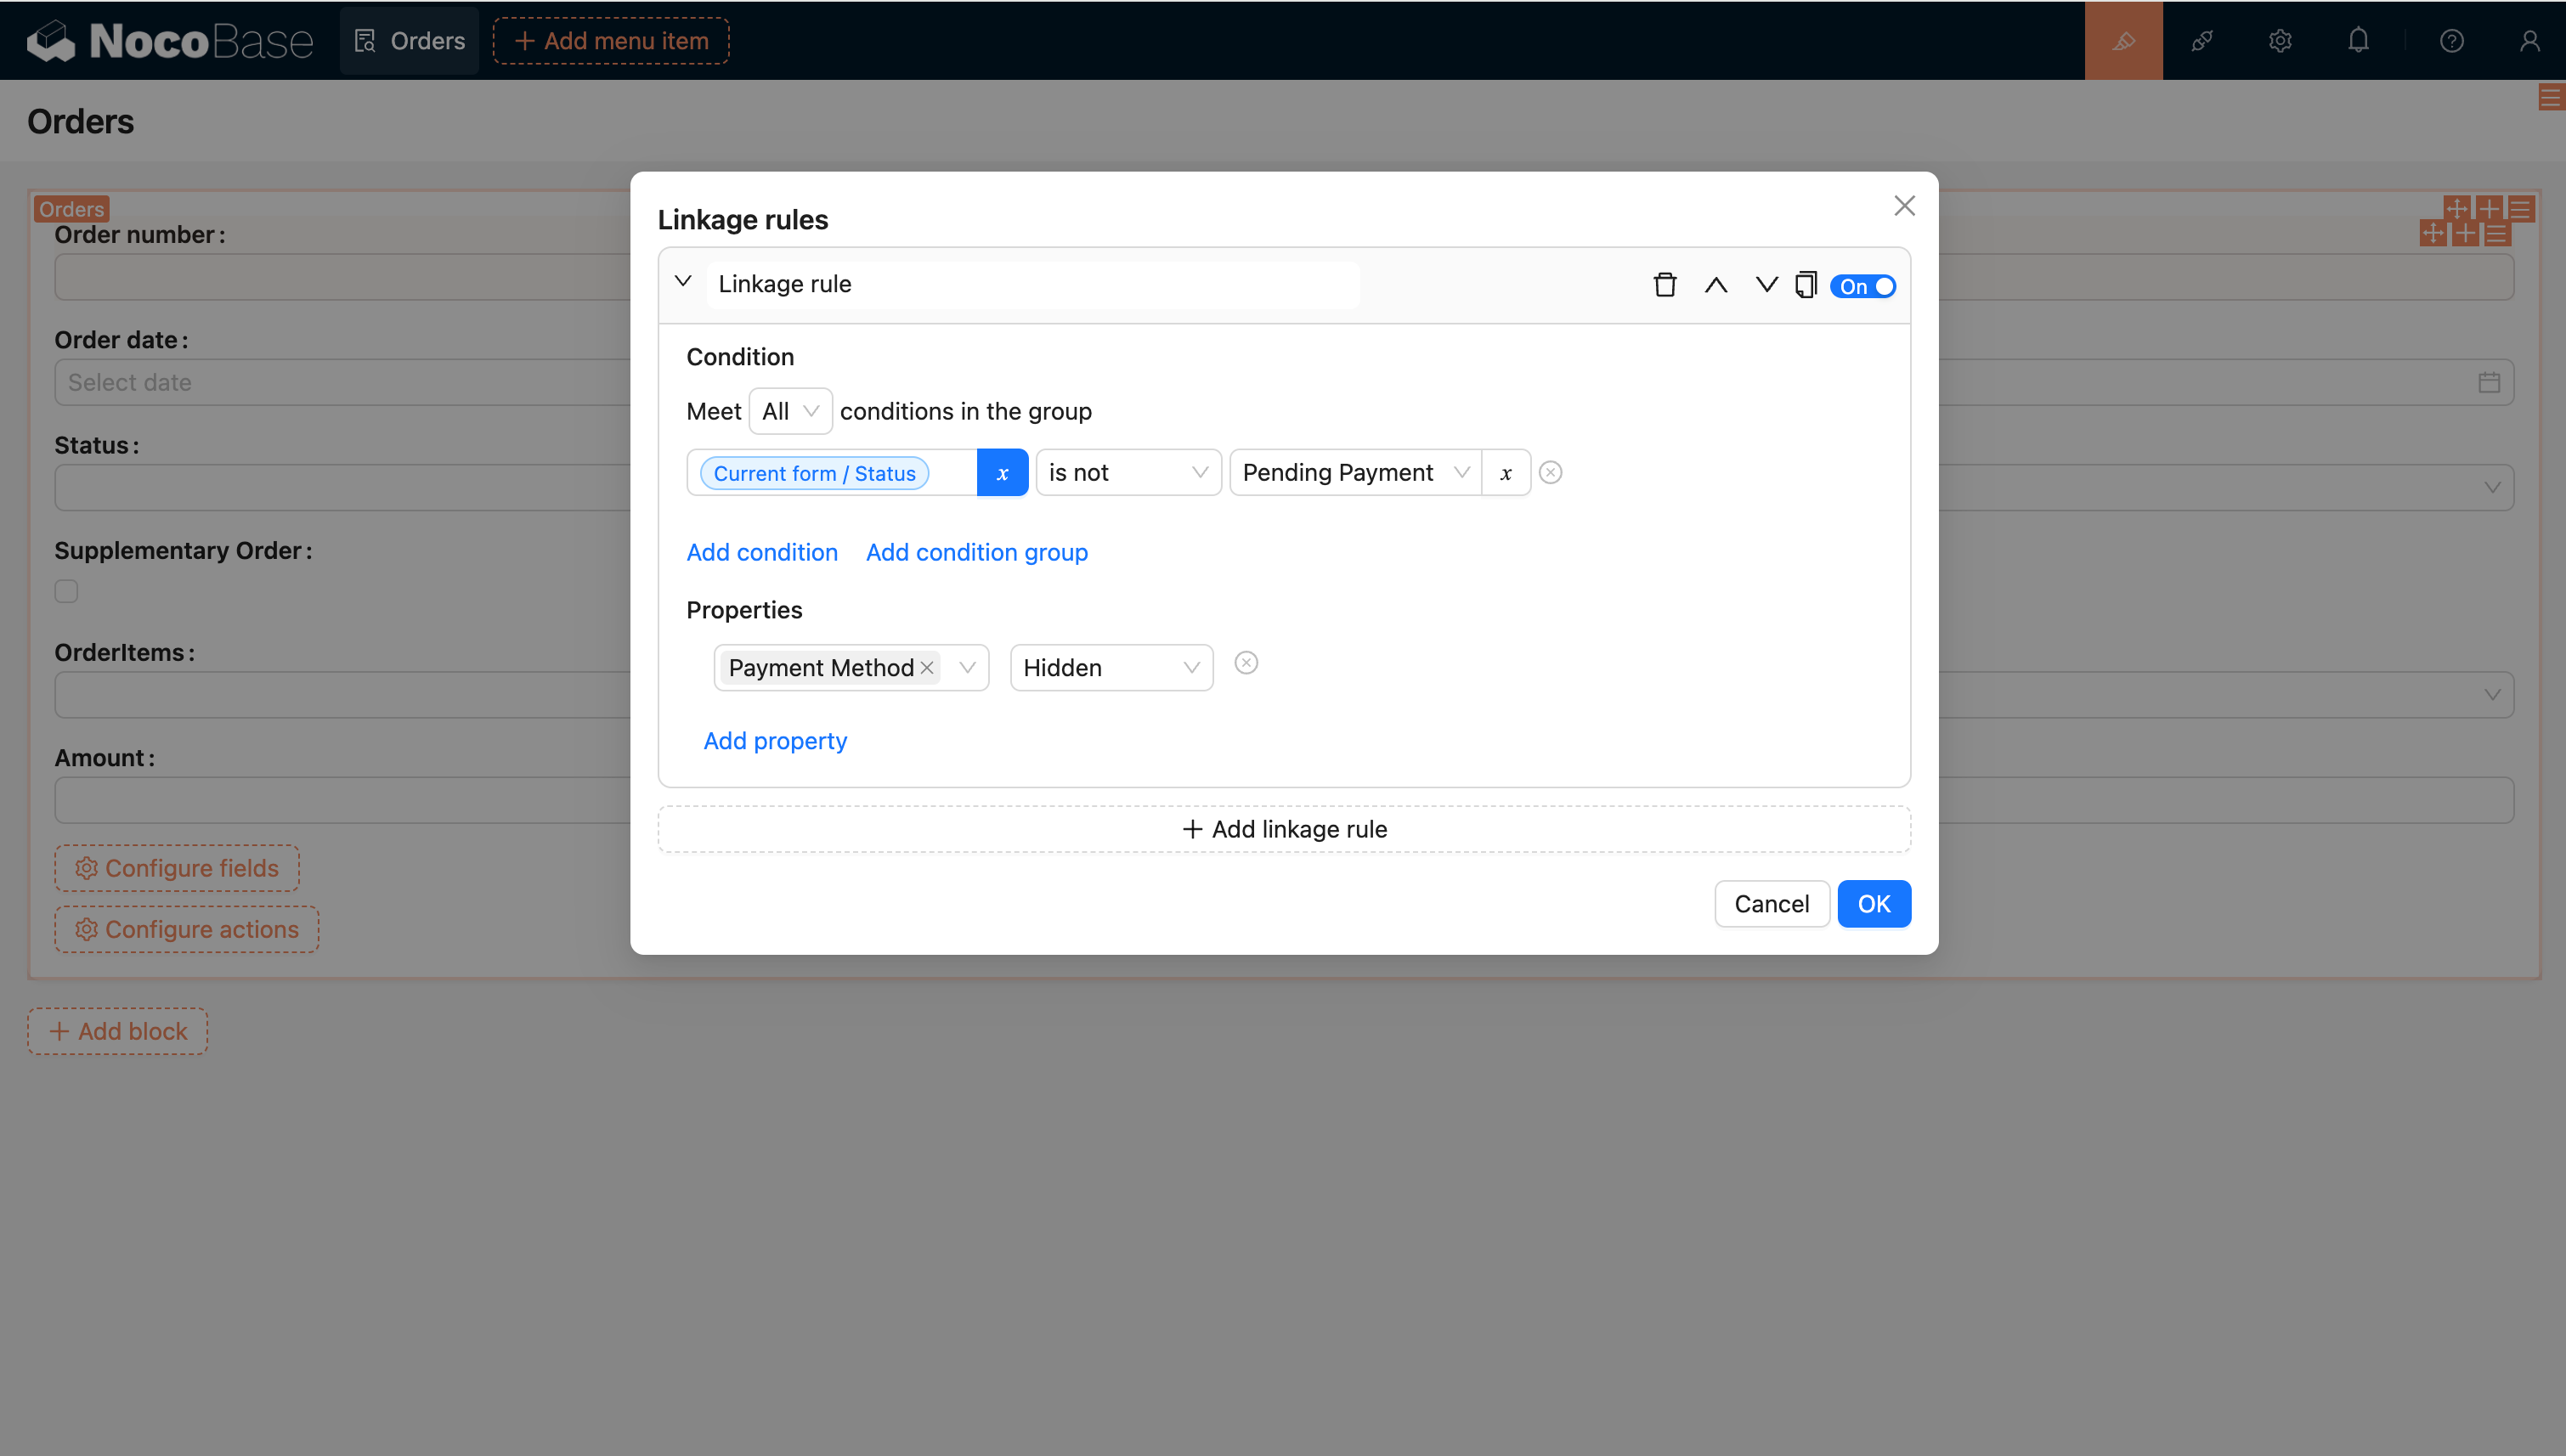This screenshot has width=2566, height=1456.
Task: Collapse the Linkage rule panel chevron
Action: 683,282
